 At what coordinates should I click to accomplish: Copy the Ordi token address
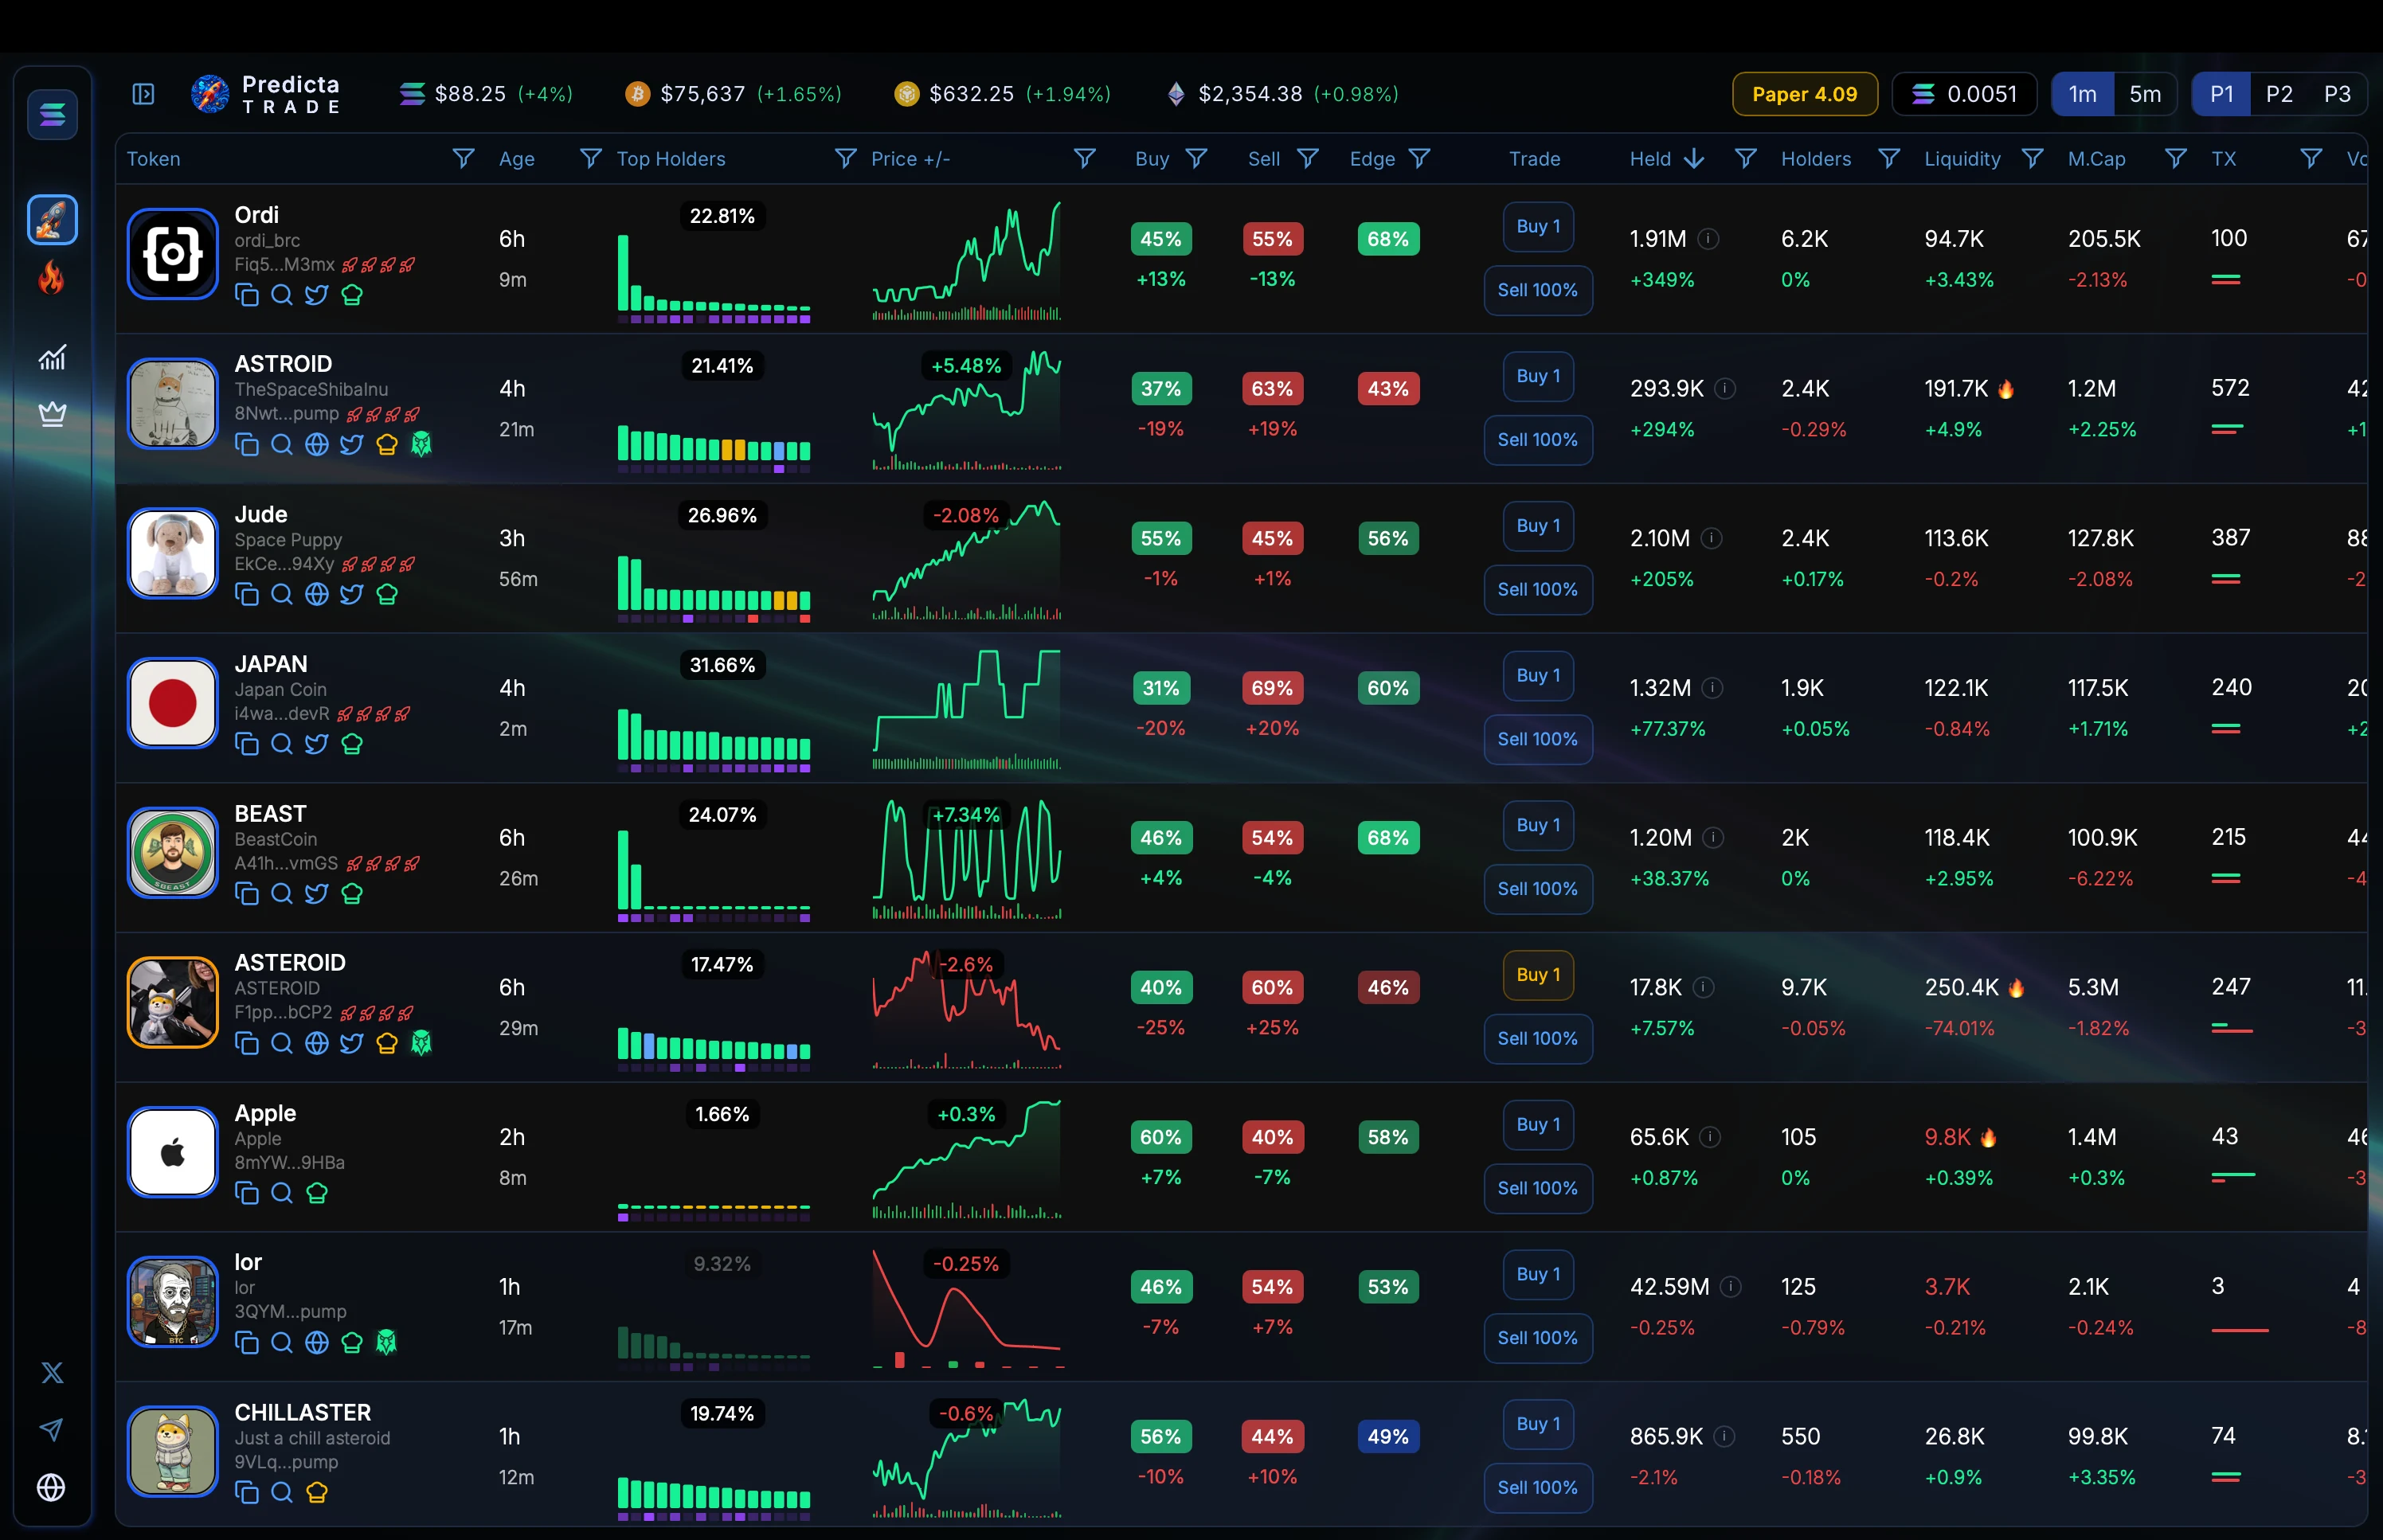tap(246, 295)
